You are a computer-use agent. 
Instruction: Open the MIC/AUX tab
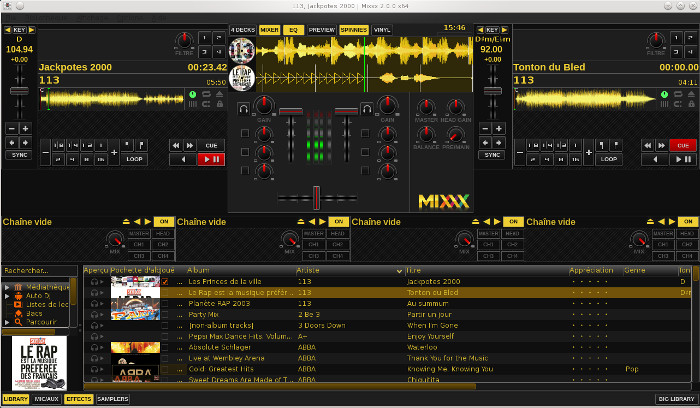[46, 399]
